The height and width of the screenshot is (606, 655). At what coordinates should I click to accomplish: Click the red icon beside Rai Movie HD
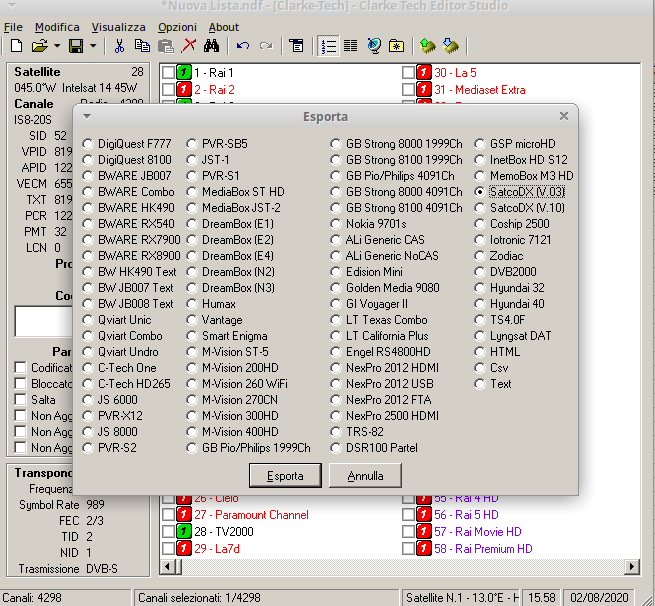click(x=424, y=531)
